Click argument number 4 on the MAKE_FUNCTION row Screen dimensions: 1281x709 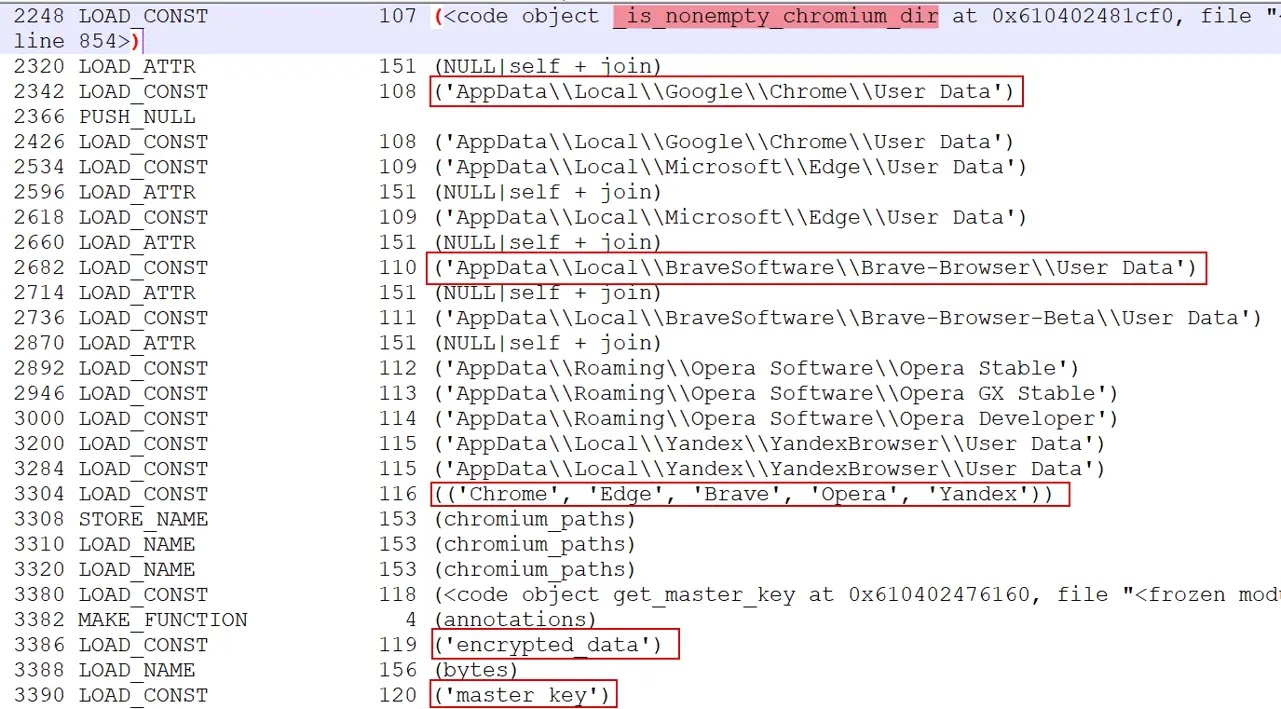point(411,619)
